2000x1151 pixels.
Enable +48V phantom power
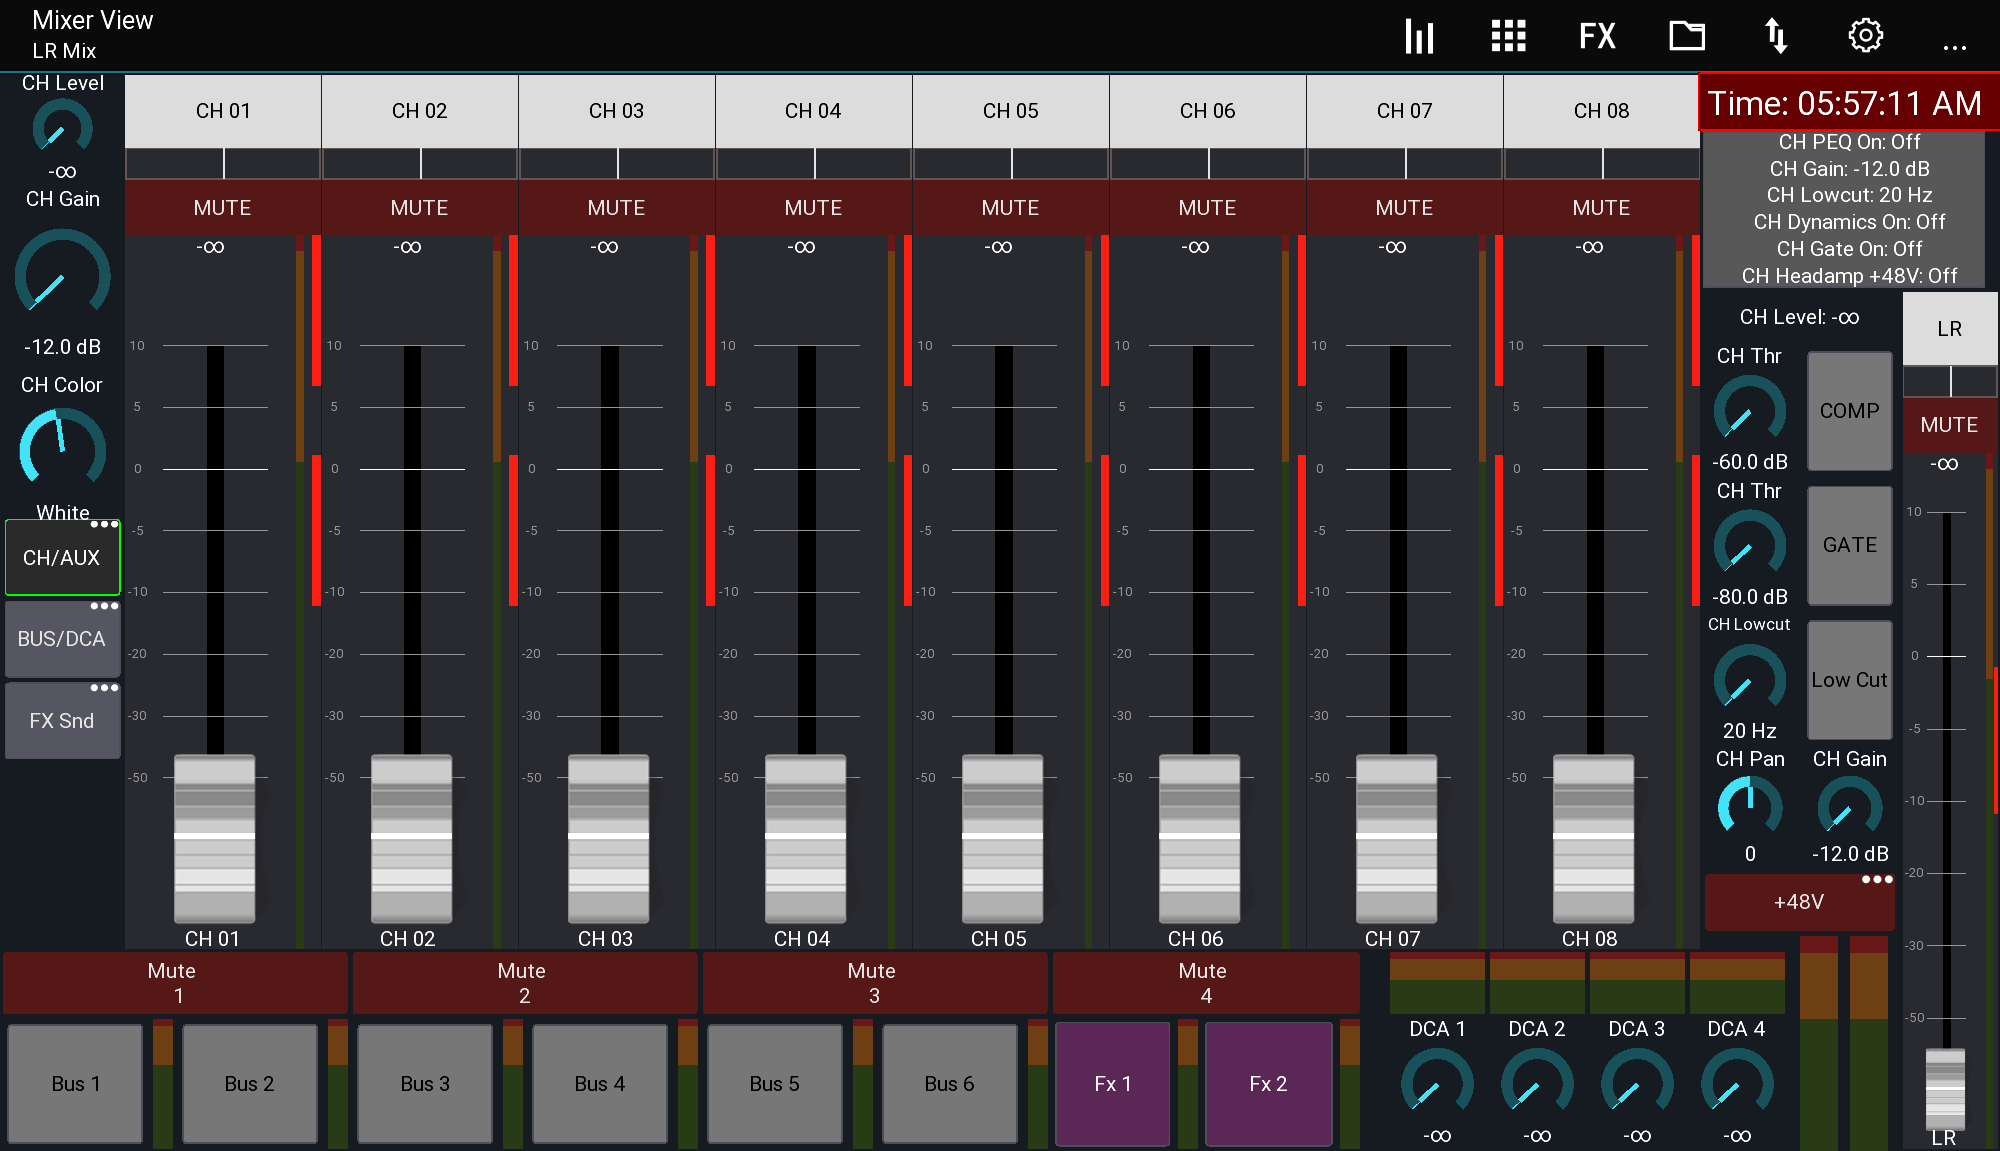[1799, 901]
